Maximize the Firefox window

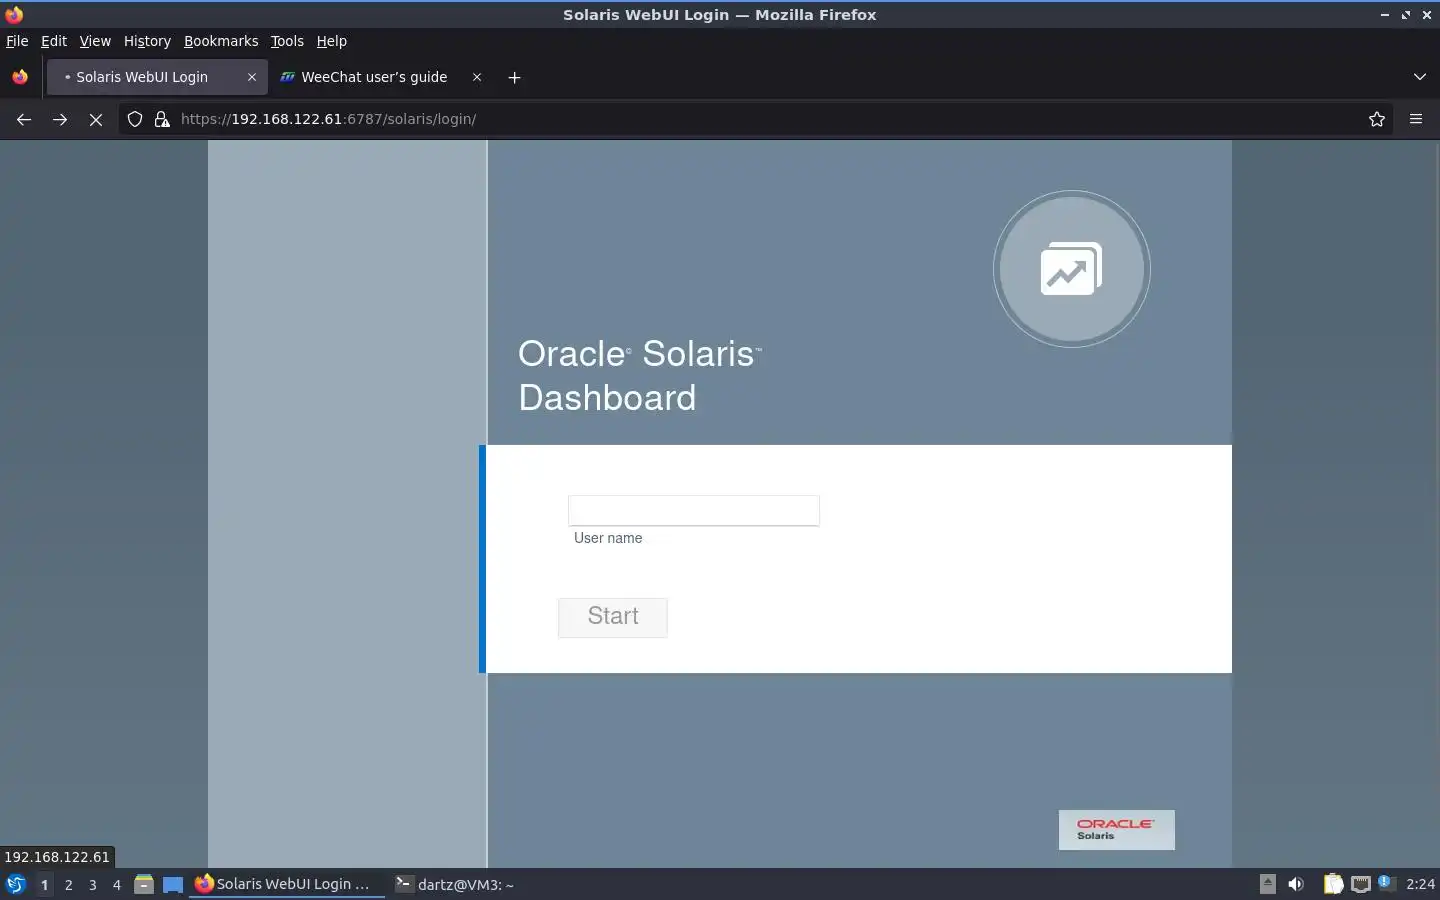(1405, 15)
